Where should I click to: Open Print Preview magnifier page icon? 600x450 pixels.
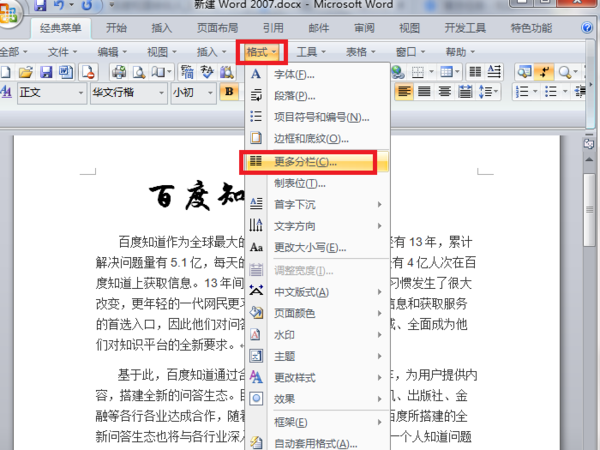[139, 72]
